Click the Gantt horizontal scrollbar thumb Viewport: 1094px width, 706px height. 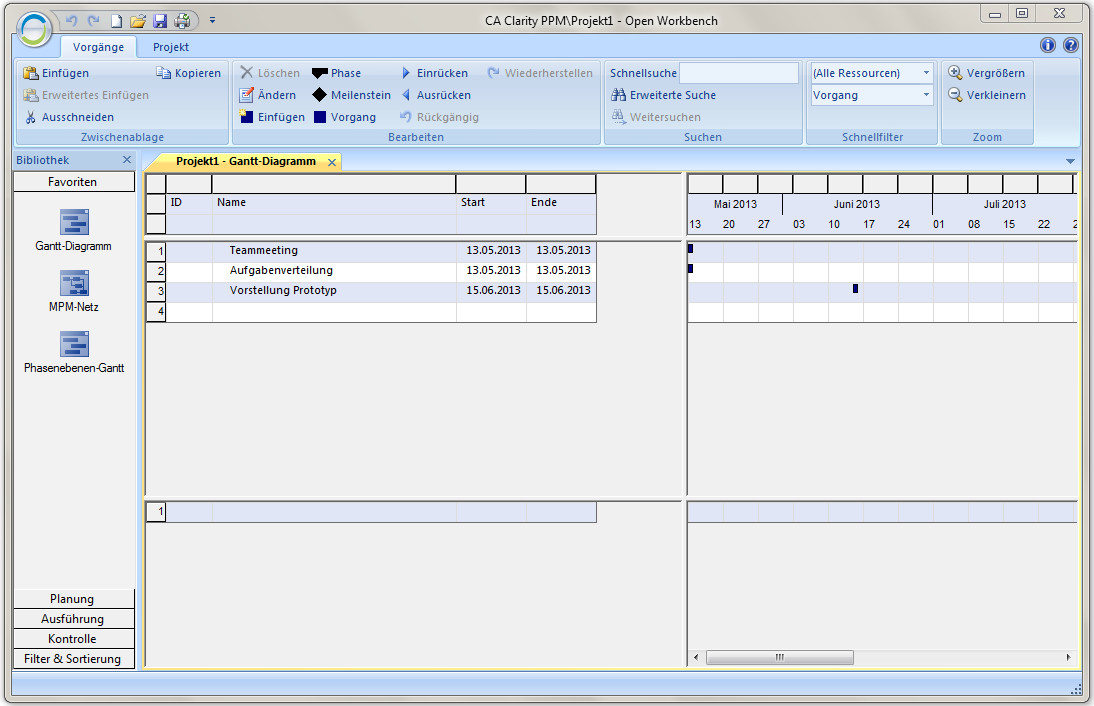779,657
